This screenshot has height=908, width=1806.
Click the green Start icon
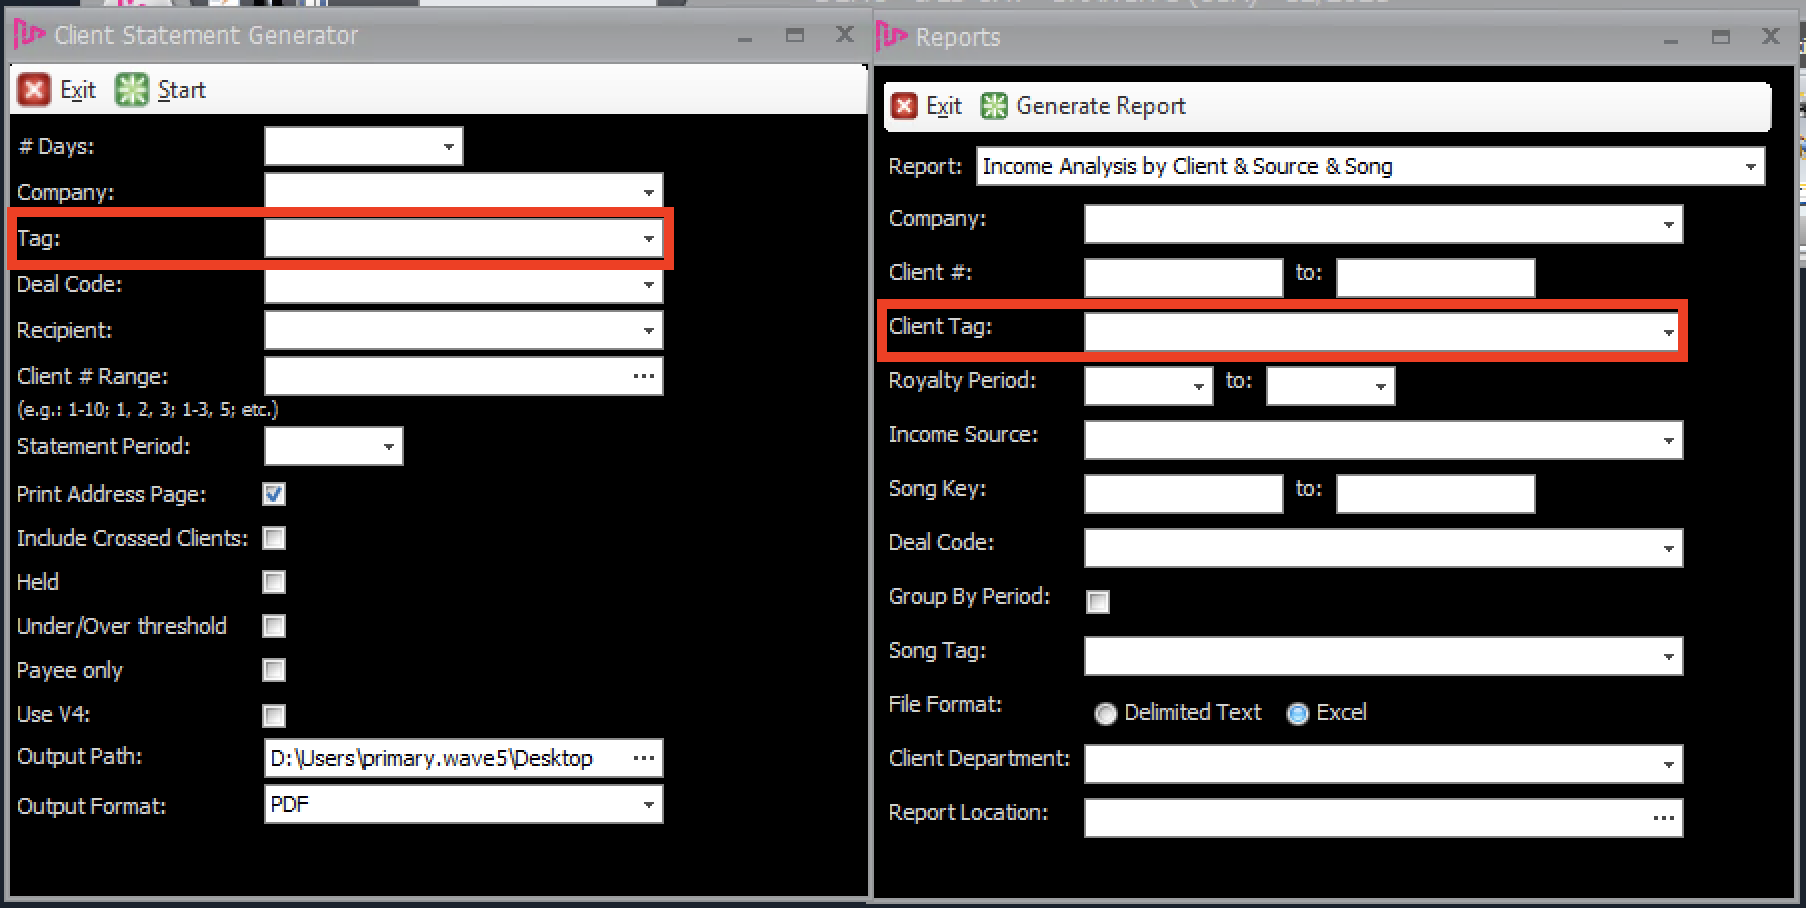tap(131, 90)
